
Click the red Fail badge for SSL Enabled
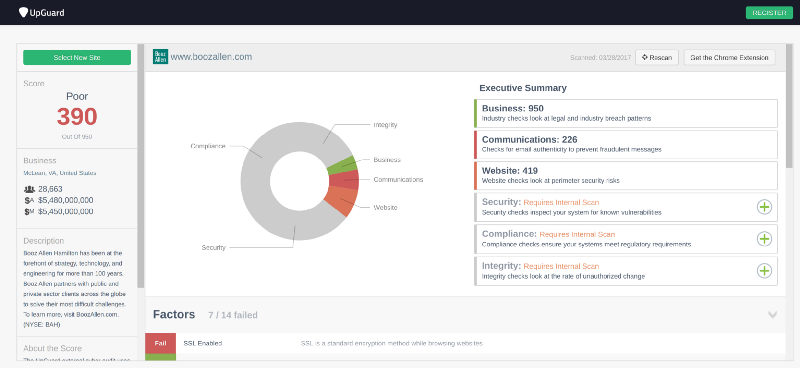coord(160,344)
